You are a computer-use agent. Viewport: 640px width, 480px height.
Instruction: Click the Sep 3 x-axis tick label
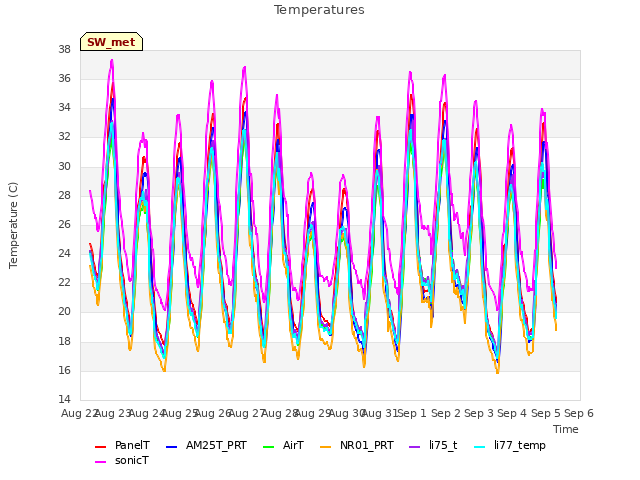click(479, 413)
